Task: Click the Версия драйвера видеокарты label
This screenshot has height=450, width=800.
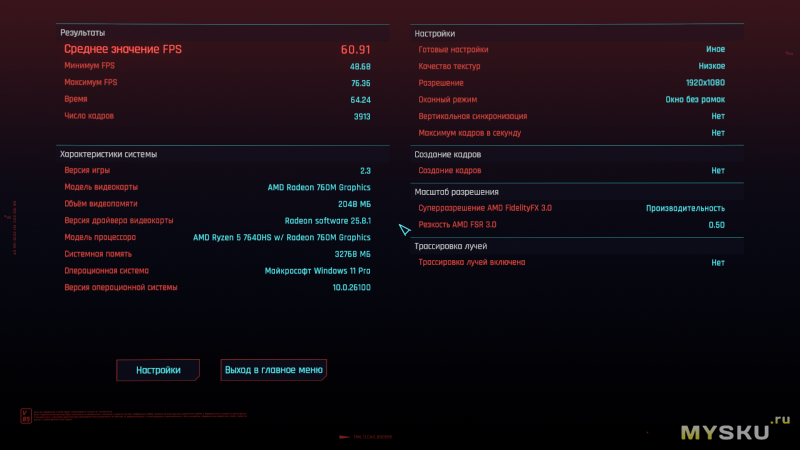Action: 118,220
